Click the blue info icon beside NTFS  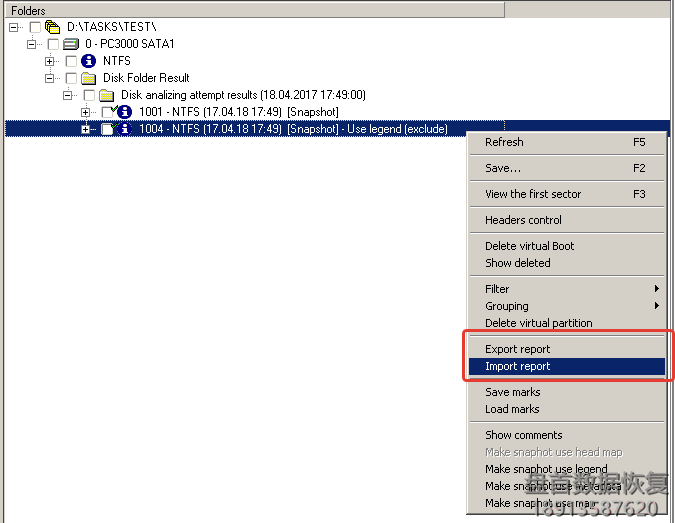pos(89,61)
